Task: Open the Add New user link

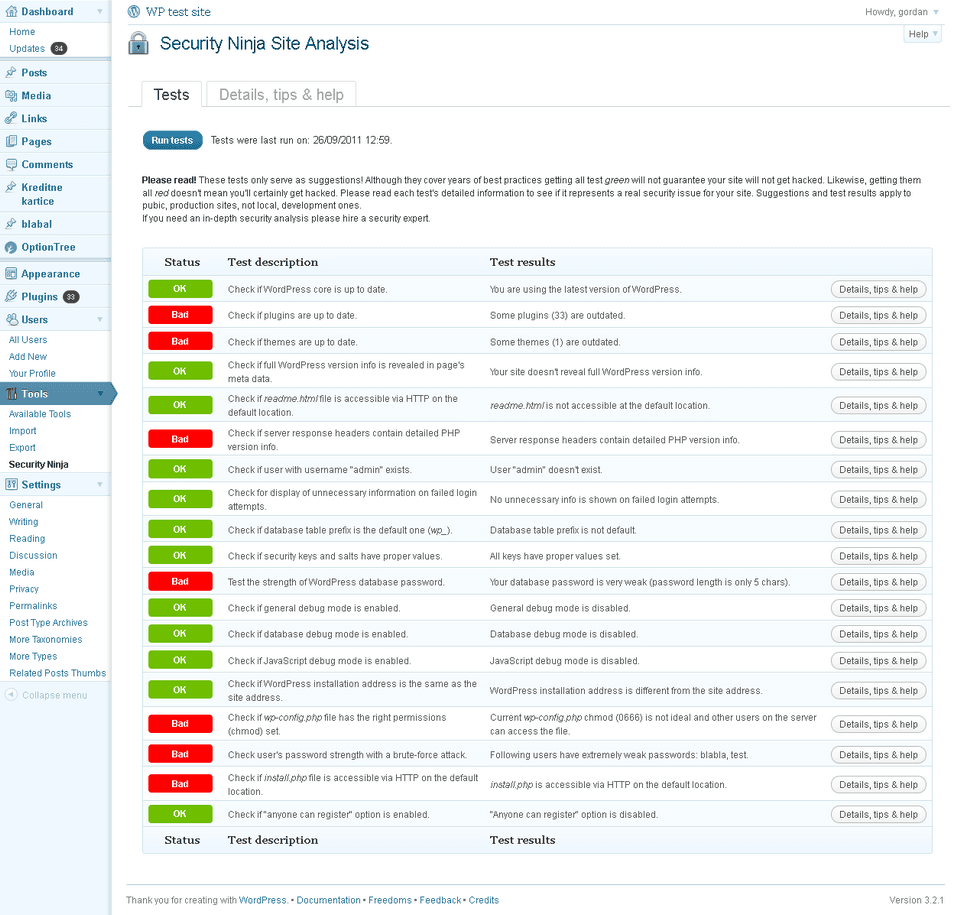Action: coord(28,356)
